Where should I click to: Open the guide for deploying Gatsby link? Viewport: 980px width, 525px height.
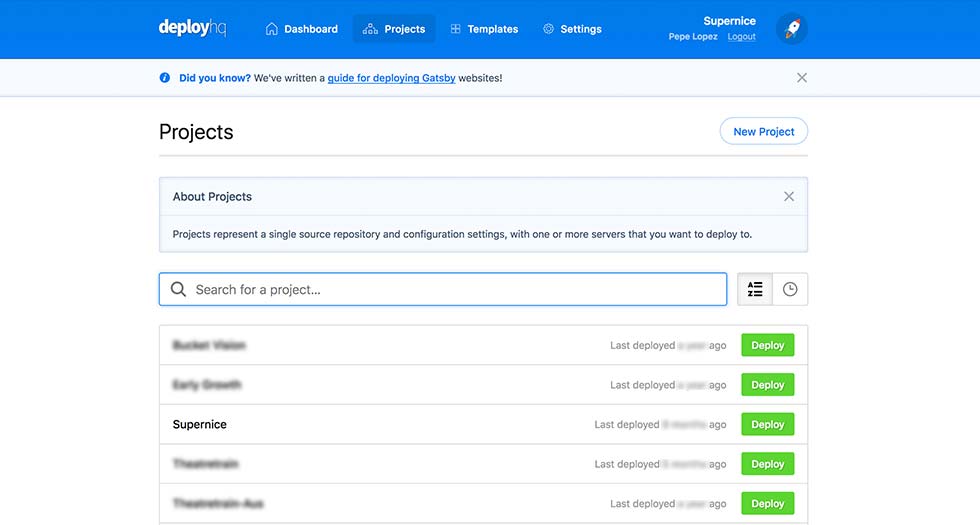391,77
